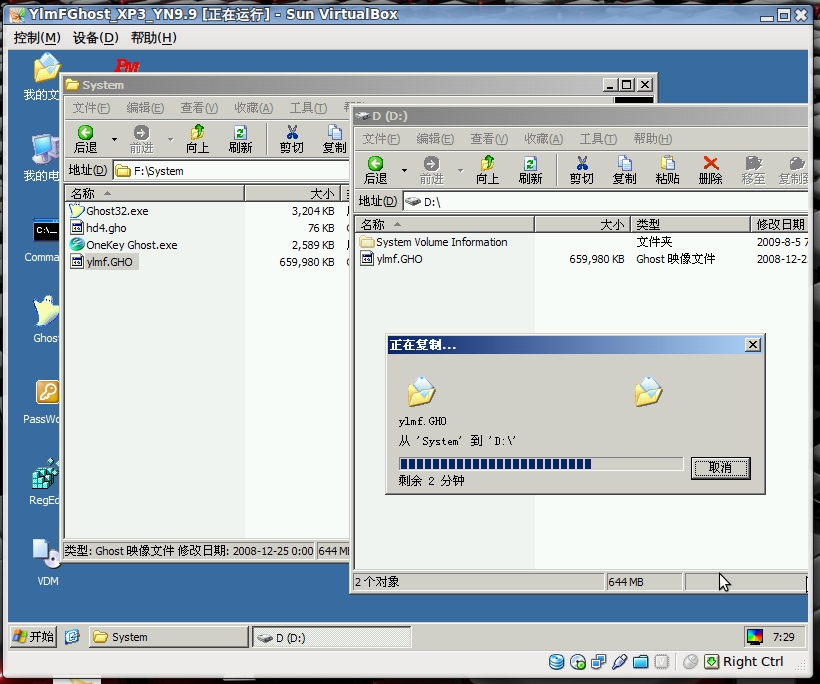
Task: Sort by Name (名称) column in D: window
Action: coord(445,224)
